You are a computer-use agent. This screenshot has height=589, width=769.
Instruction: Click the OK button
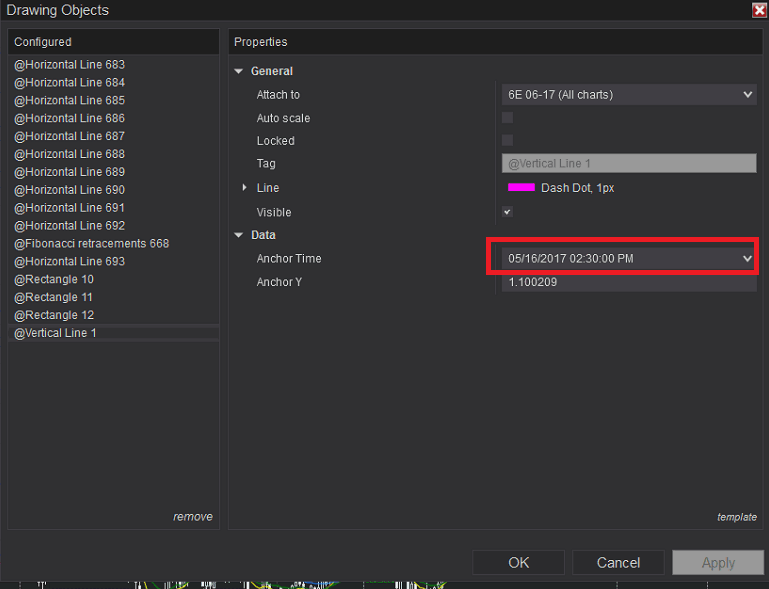point(518,563)
